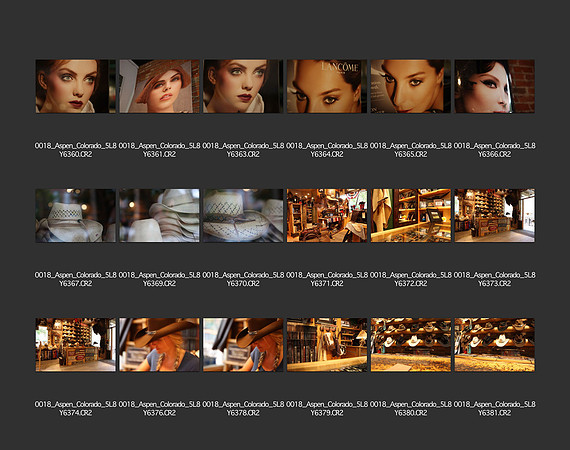Click the filename label Y6376.CR2
570x450 pixels.
point(159,409)
